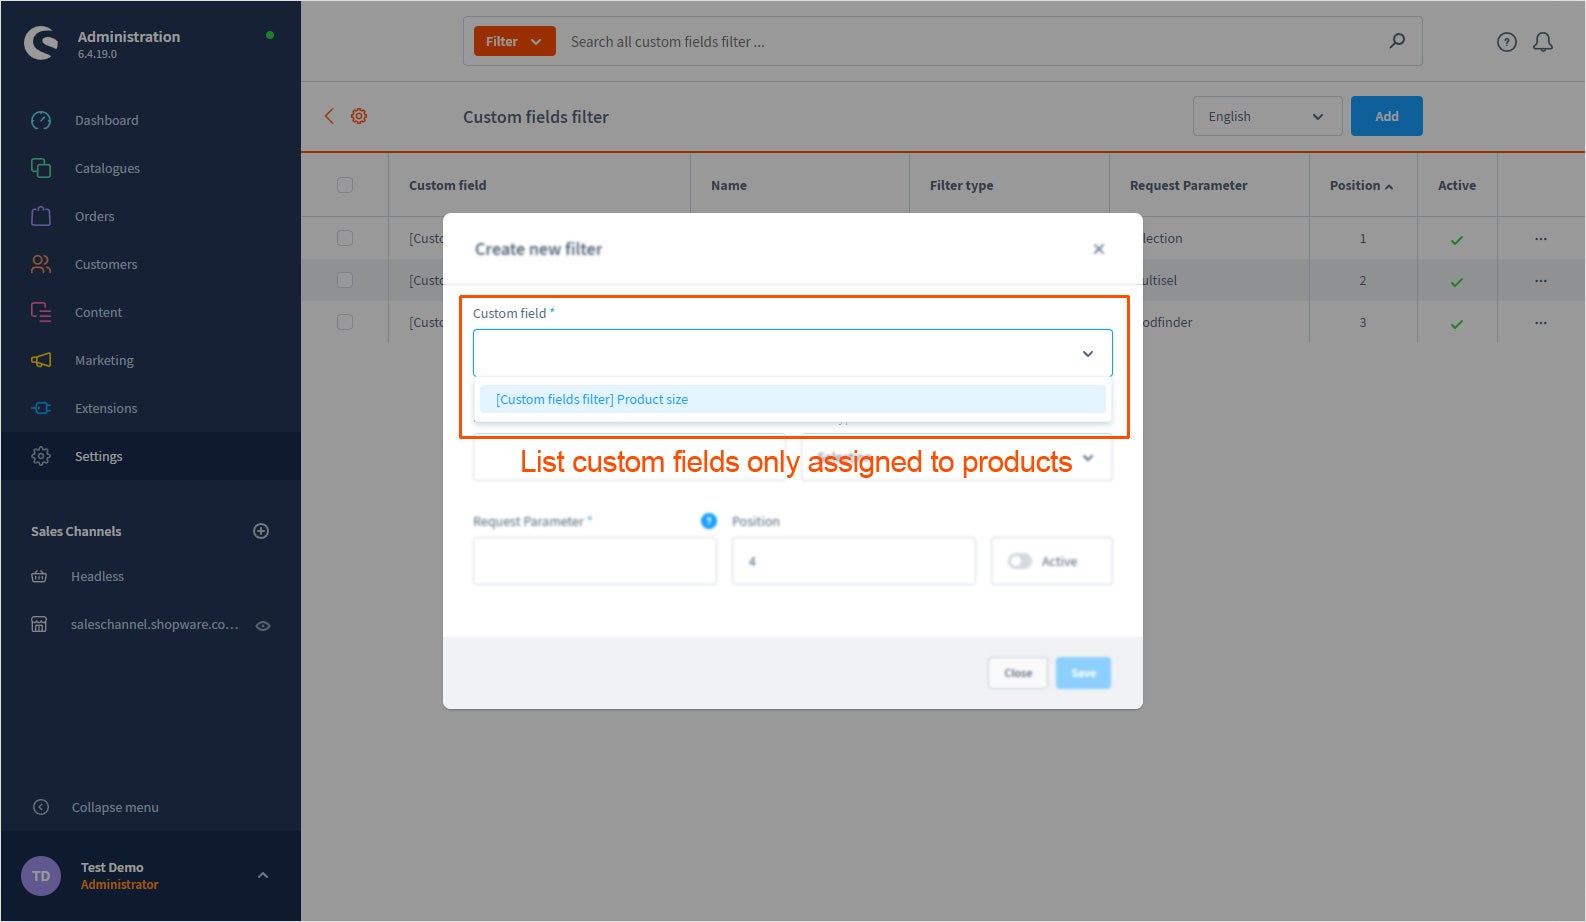
Task: Click the Shopware logo icon
Action: click(x=41, y=43)
